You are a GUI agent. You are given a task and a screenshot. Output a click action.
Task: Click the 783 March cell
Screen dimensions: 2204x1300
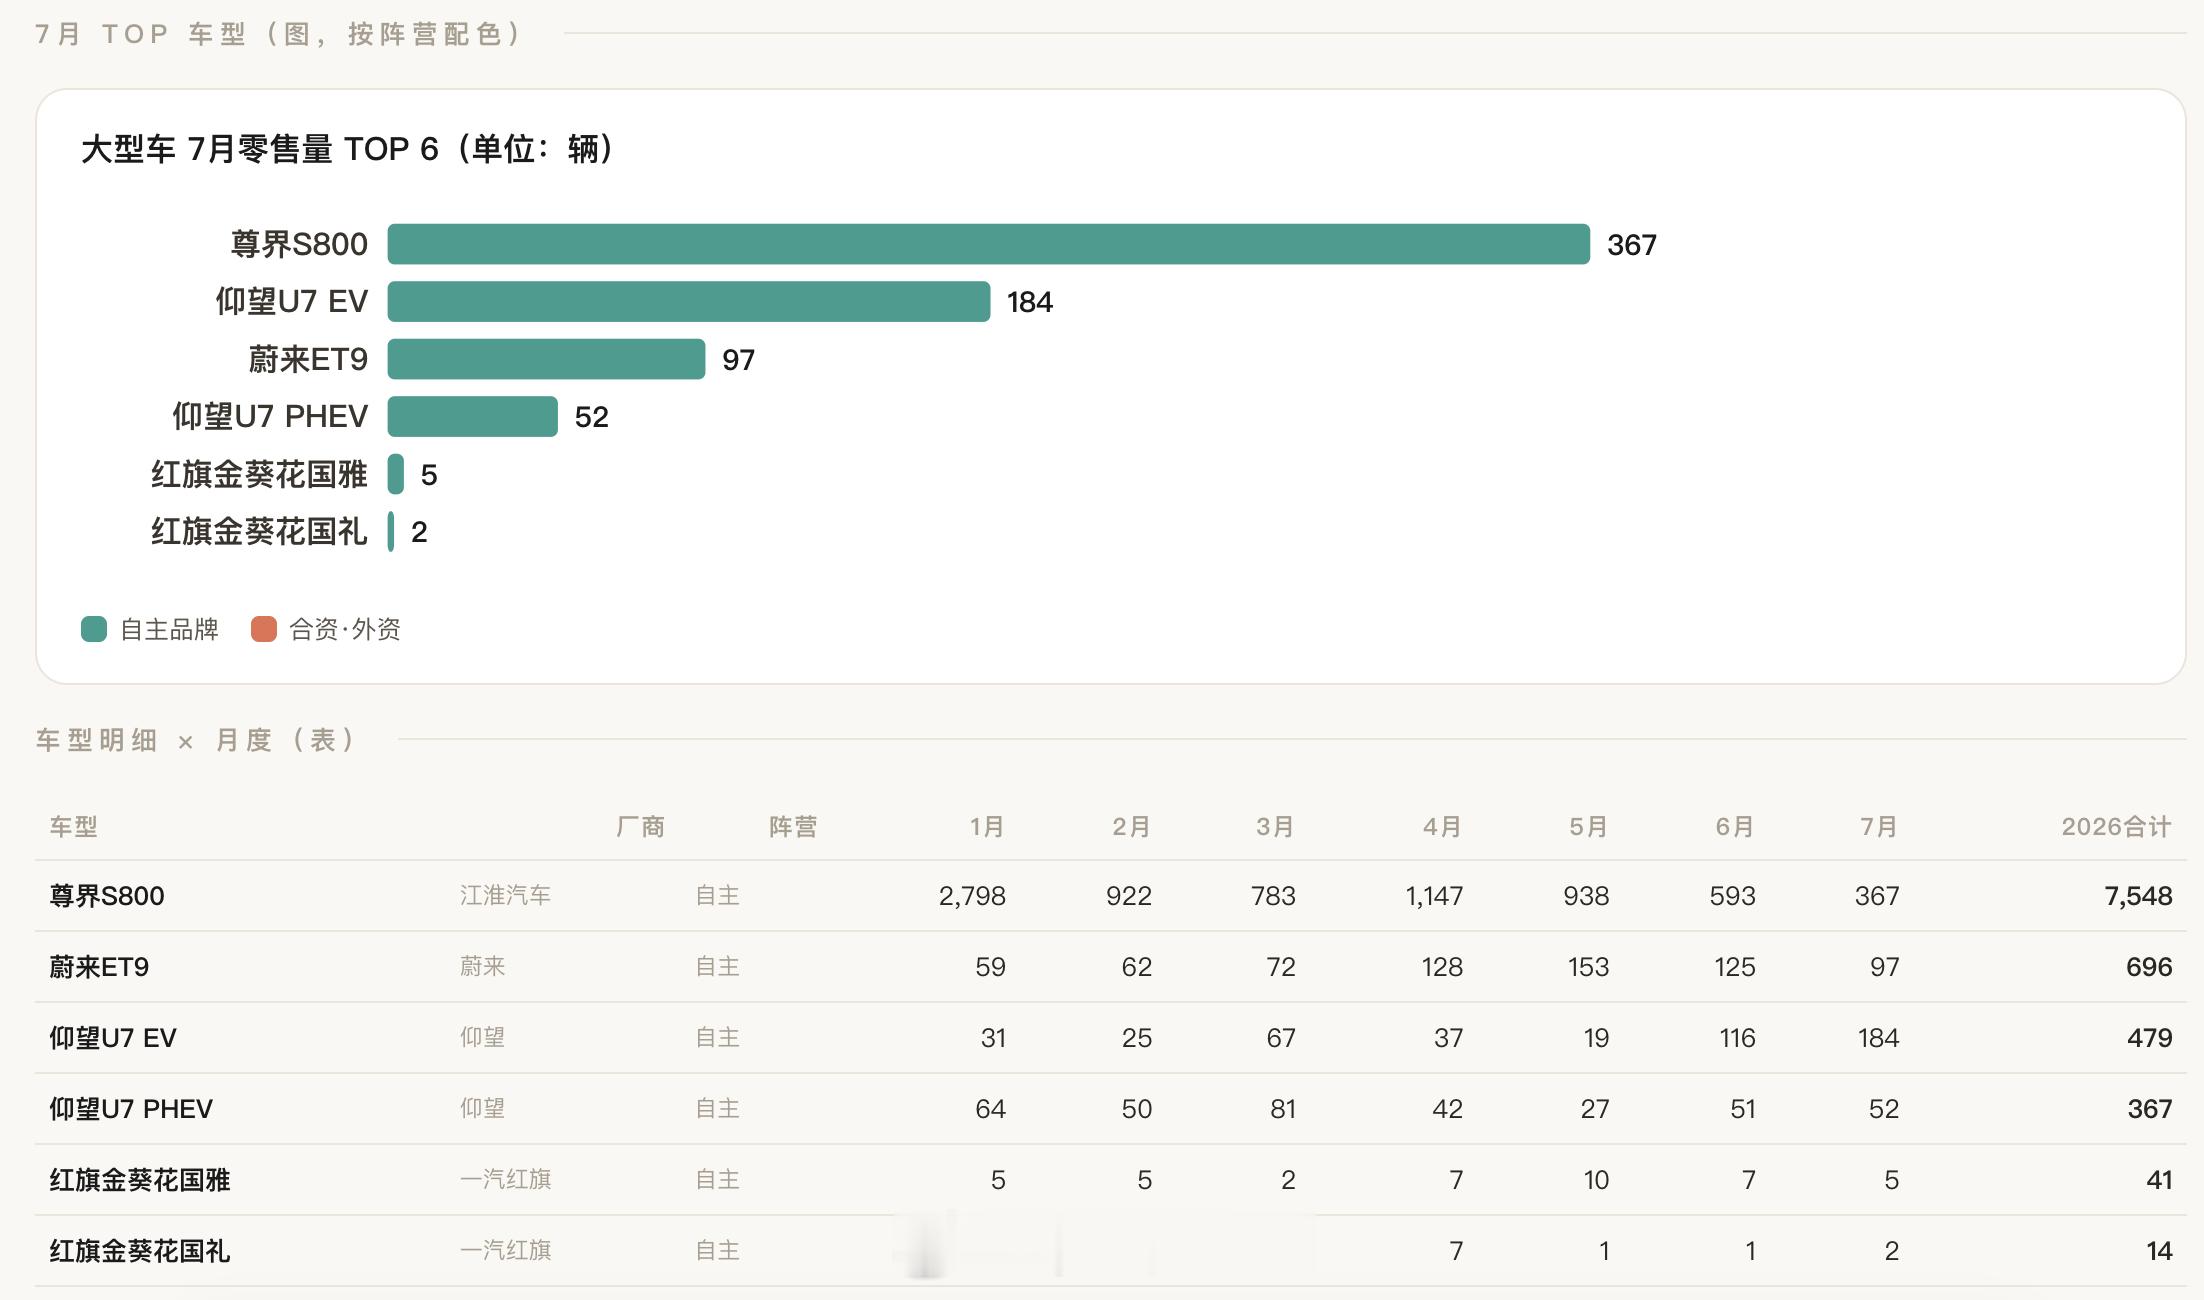click(1273, 896)
